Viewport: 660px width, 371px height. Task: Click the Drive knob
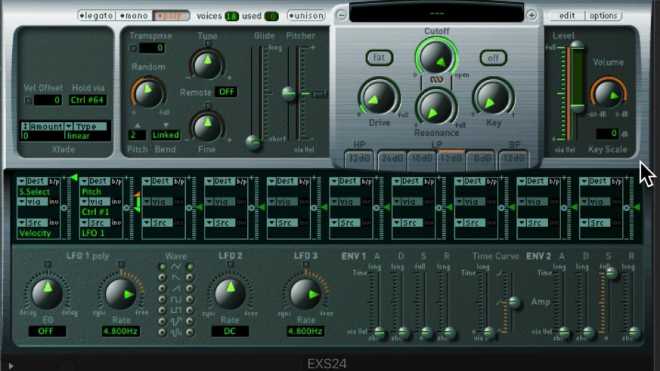(378, 98)
